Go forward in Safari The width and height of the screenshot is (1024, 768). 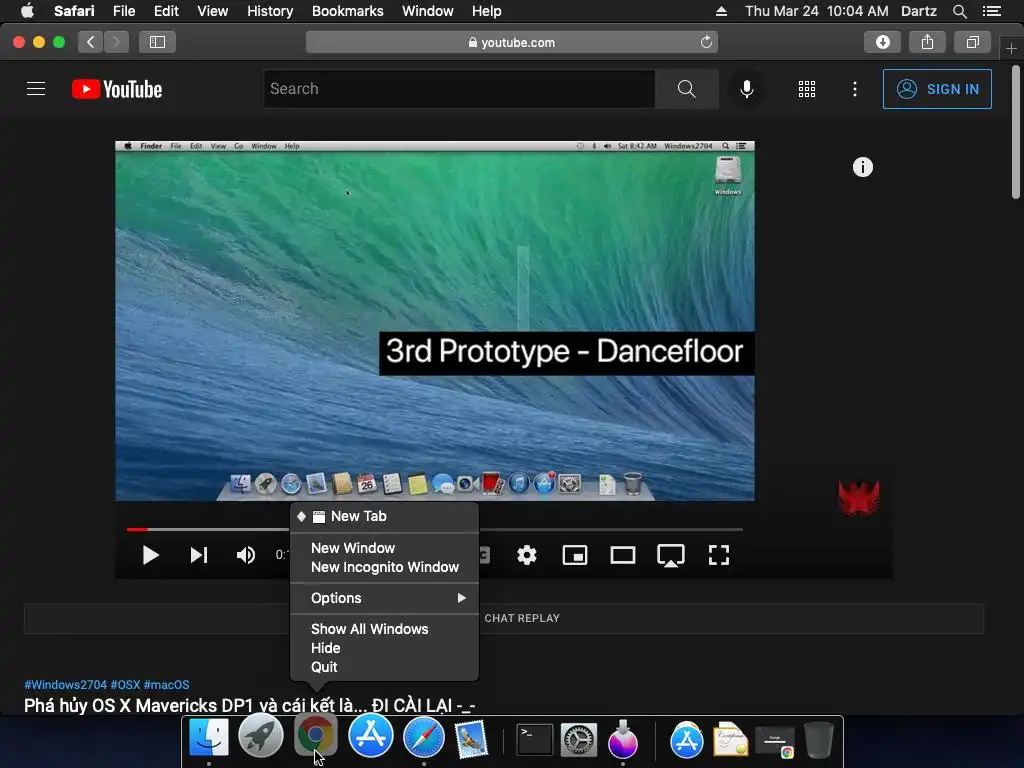click(116, 42)
